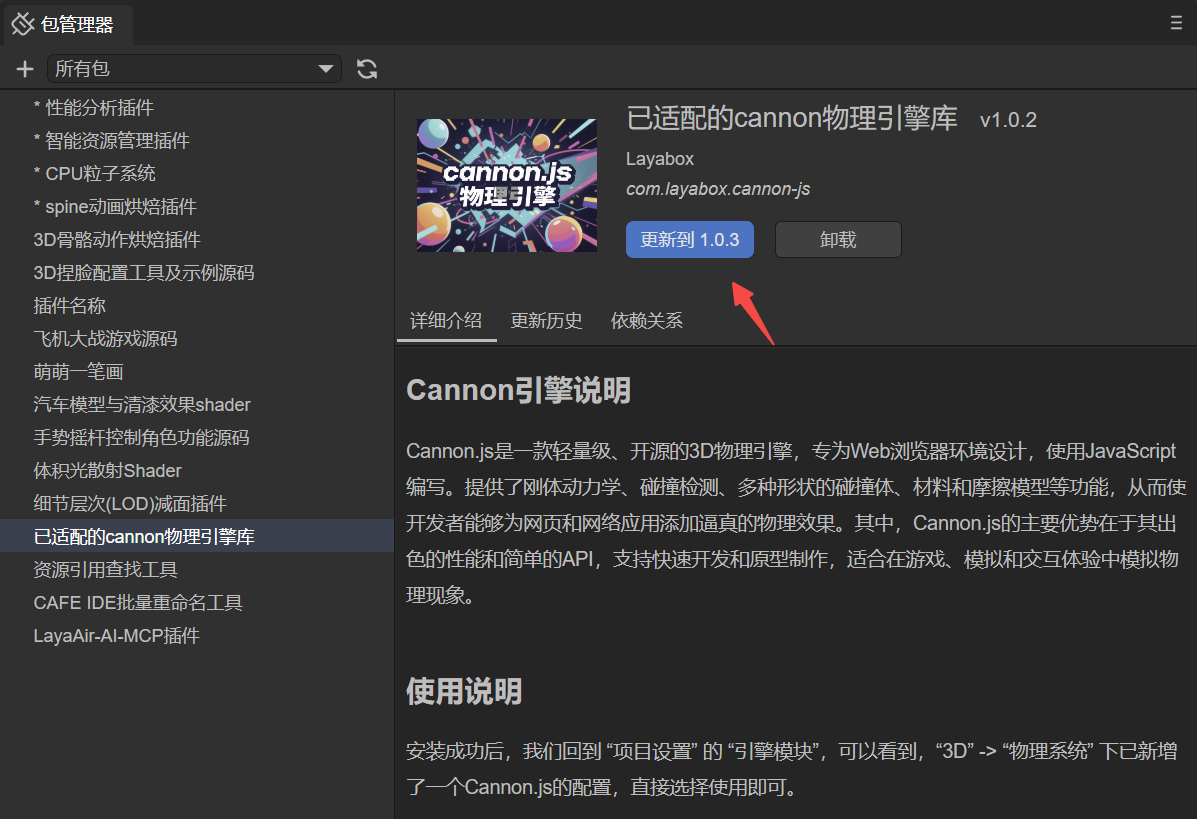Open the panel hamburger menu

(x=1176, y=23)
